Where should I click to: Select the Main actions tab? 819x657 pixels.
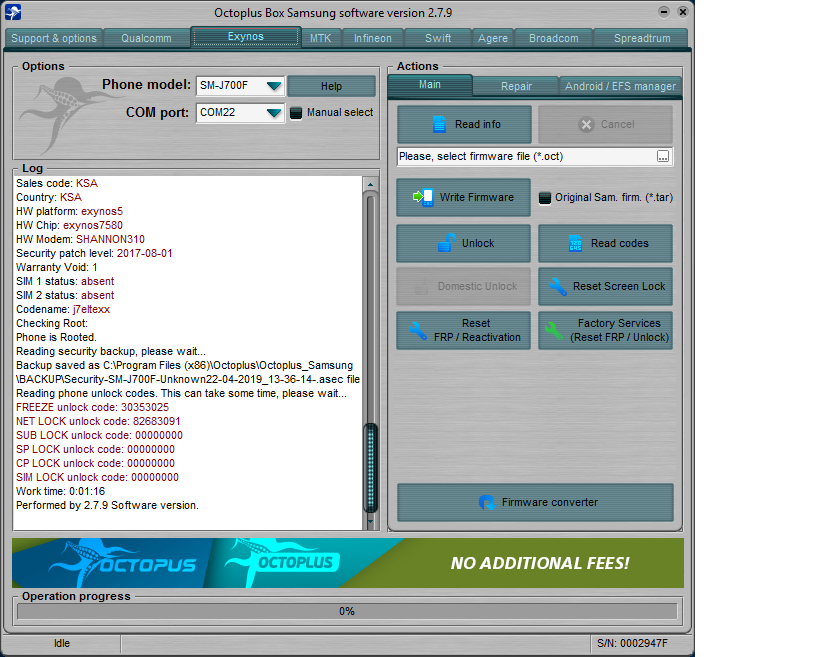point(430,85)
